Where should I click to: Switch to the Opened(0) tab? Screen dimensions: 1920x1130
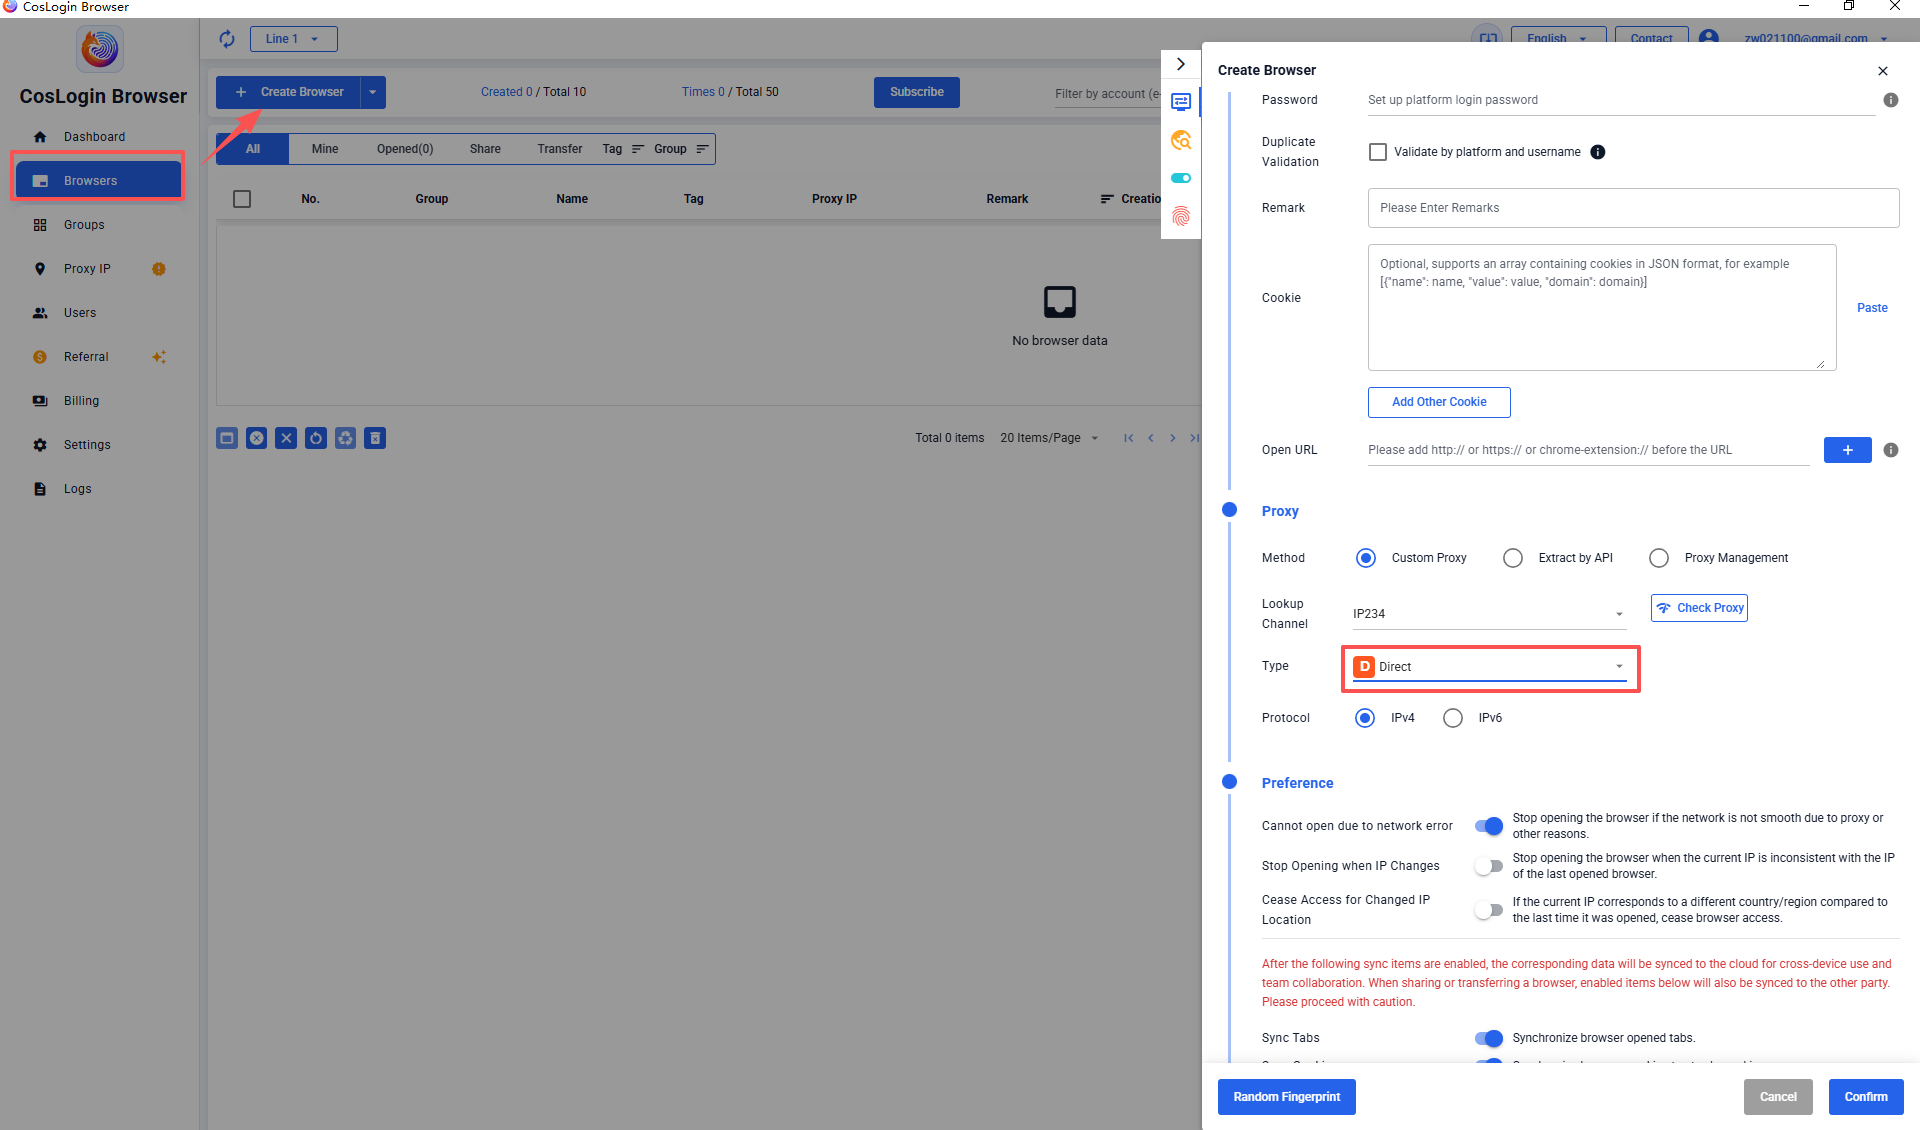pyautogui.click(x=405, y=149)
